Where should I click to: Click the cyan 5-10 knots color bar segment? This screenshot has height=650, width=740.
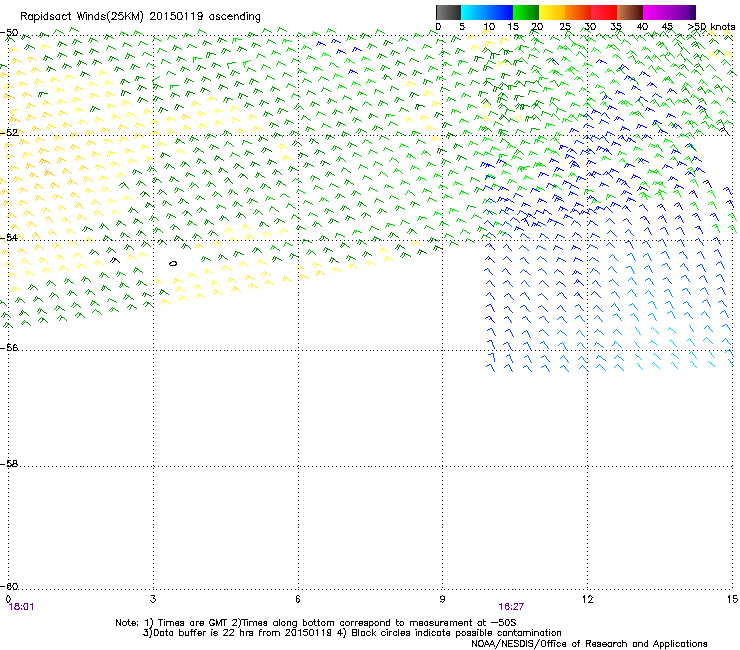tap(474, 12)
